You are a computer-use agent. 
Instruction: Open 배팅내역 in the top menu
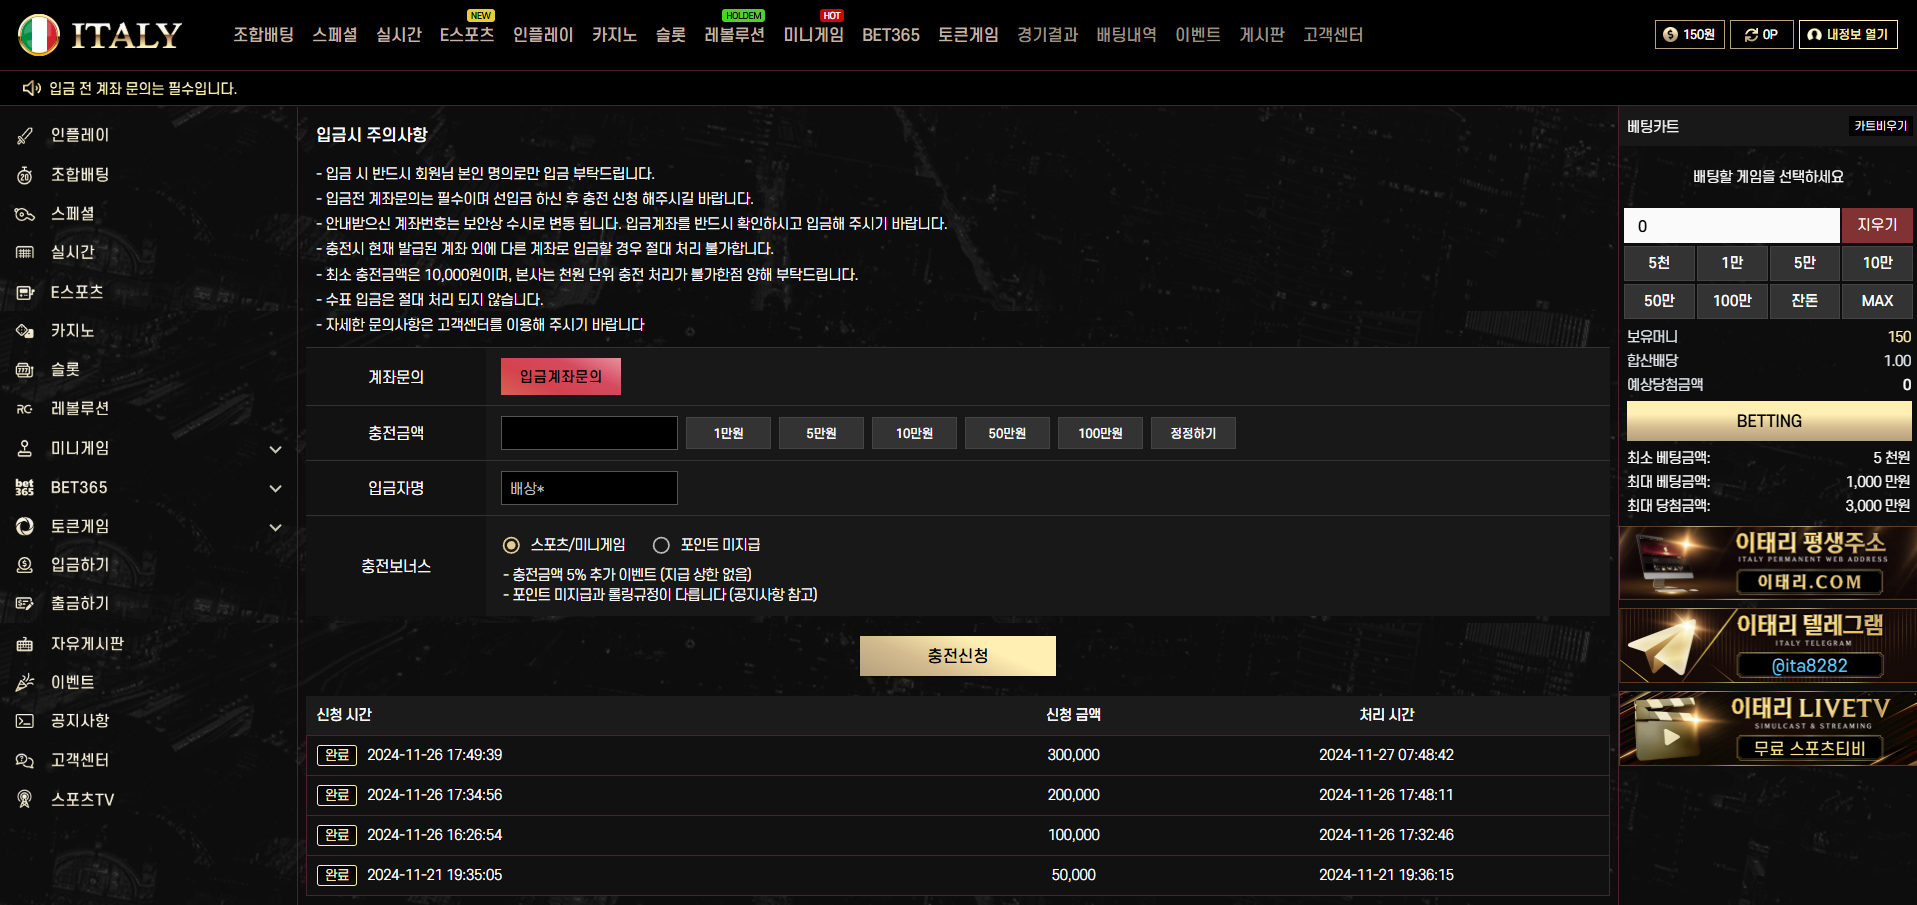[1126, 35]
